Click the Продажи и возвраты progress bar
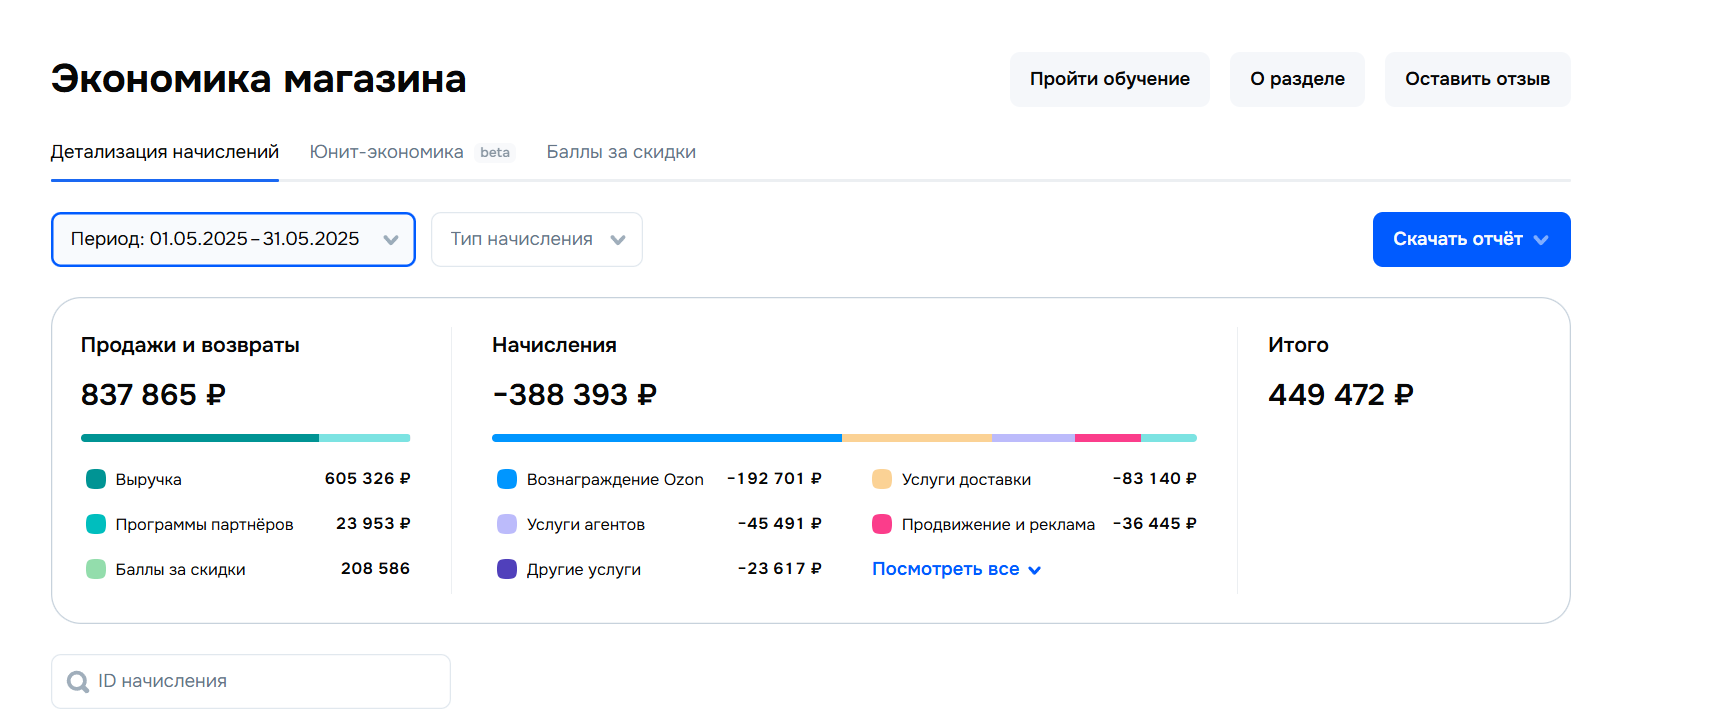The image size is (1727, 728). pos(246,438)
